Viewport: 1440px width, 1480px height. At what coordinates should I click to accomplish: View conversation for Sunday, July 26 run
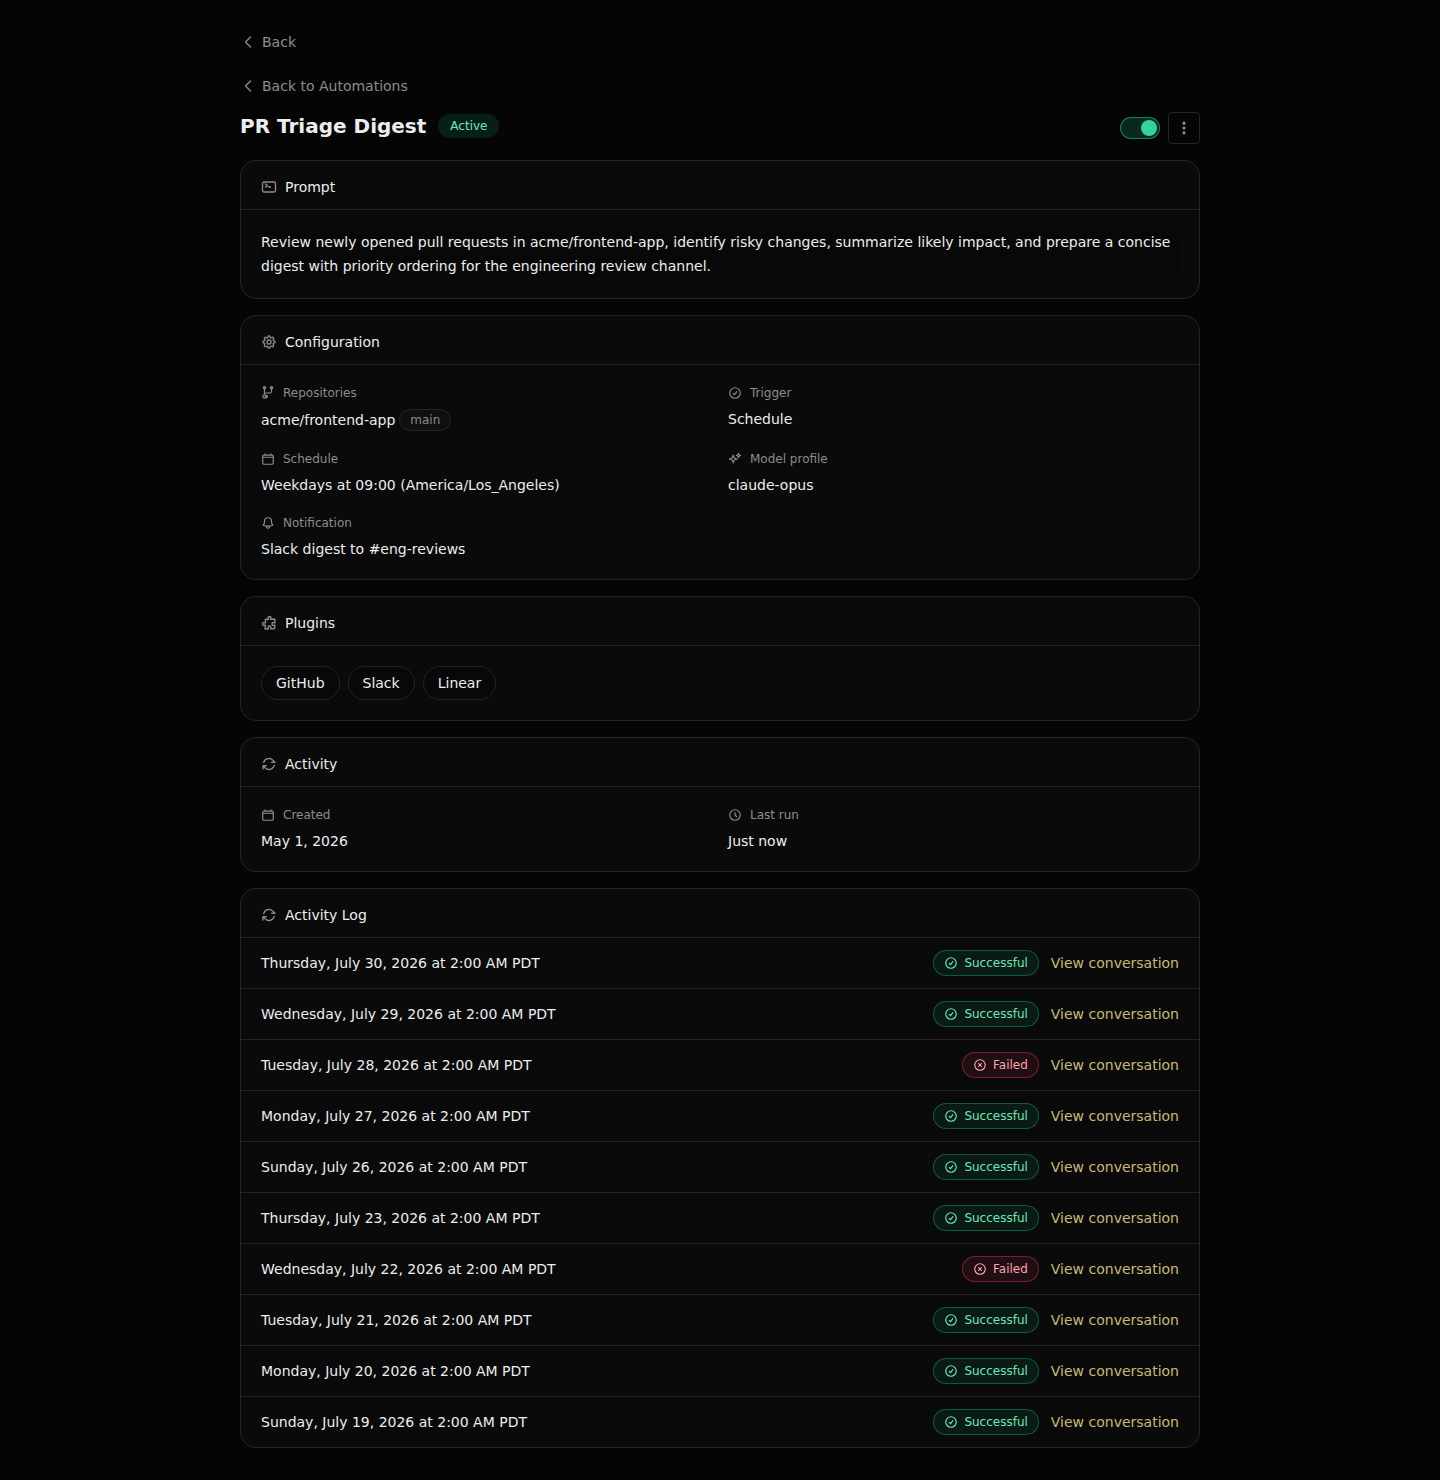(x=1114, y=1167)
